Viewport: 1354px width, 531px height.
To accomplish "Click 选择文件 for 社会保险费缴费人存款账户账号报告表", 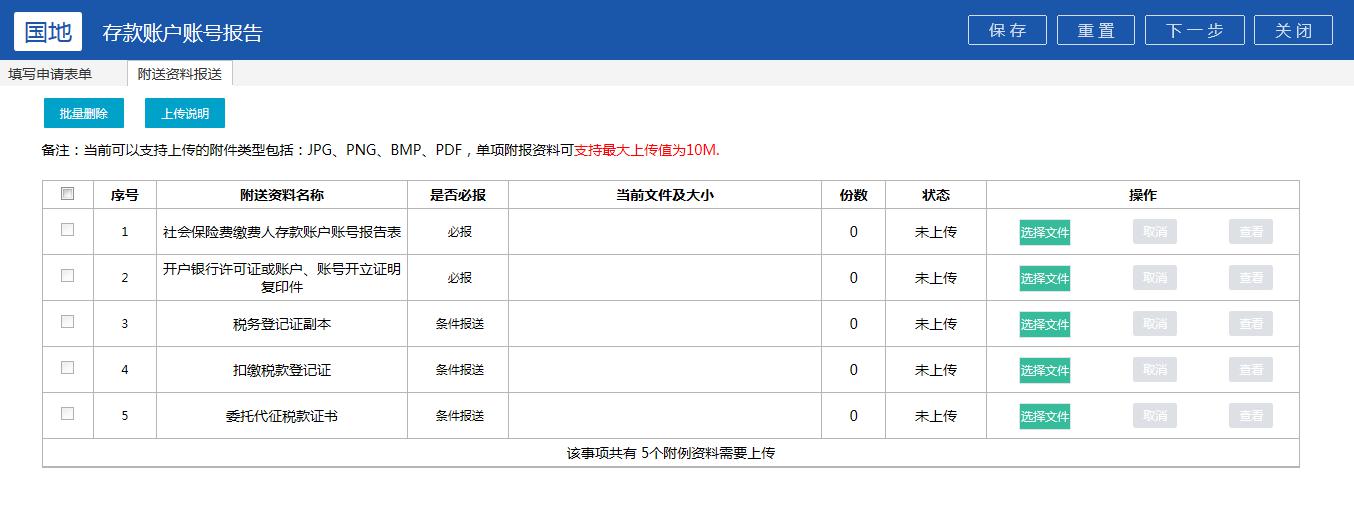I will pyautogui.click(x=1045, y=232).
